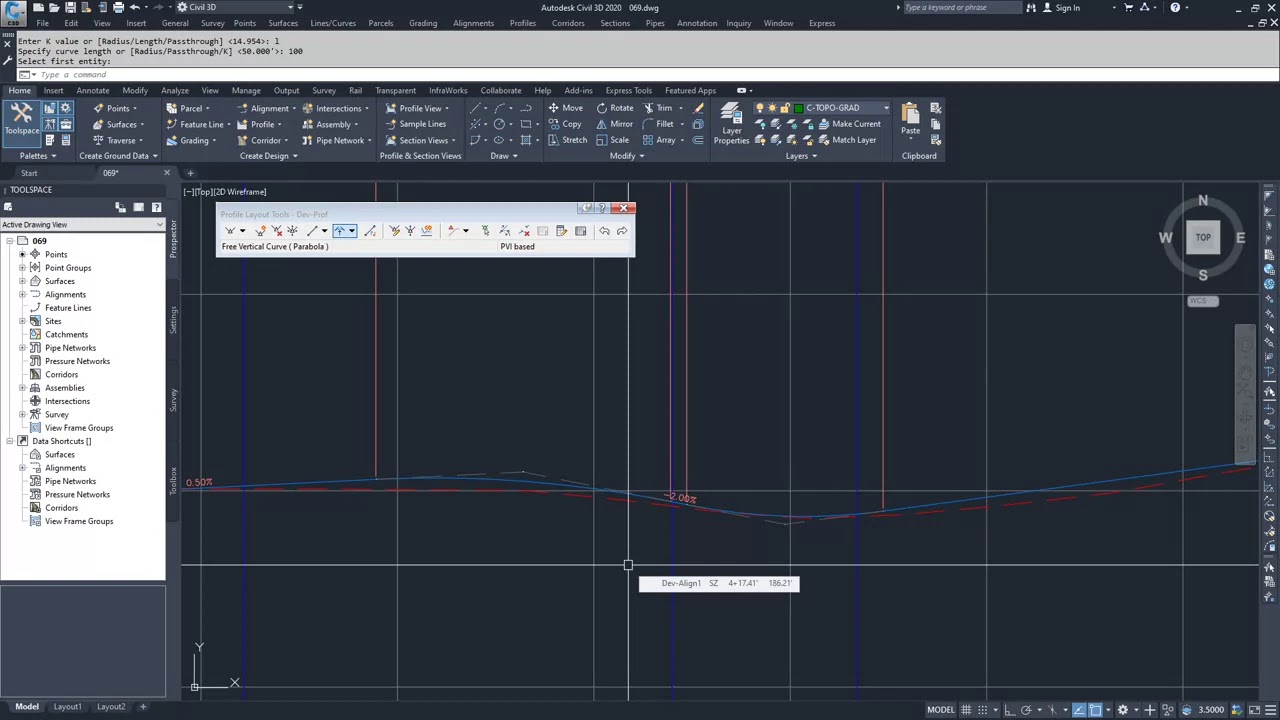Select the Rotate tool
This screenshot has width=1280, height=720.
[614, 108]
